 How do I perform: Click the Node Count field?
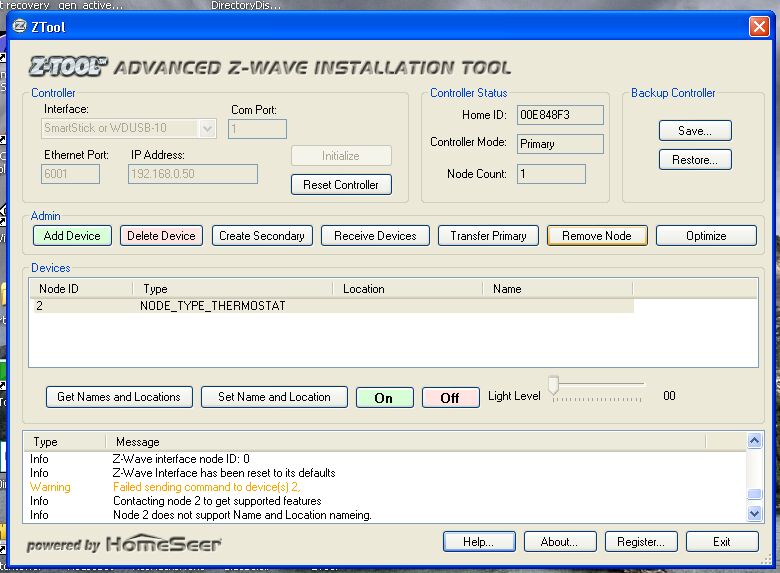tap(551, 174)
